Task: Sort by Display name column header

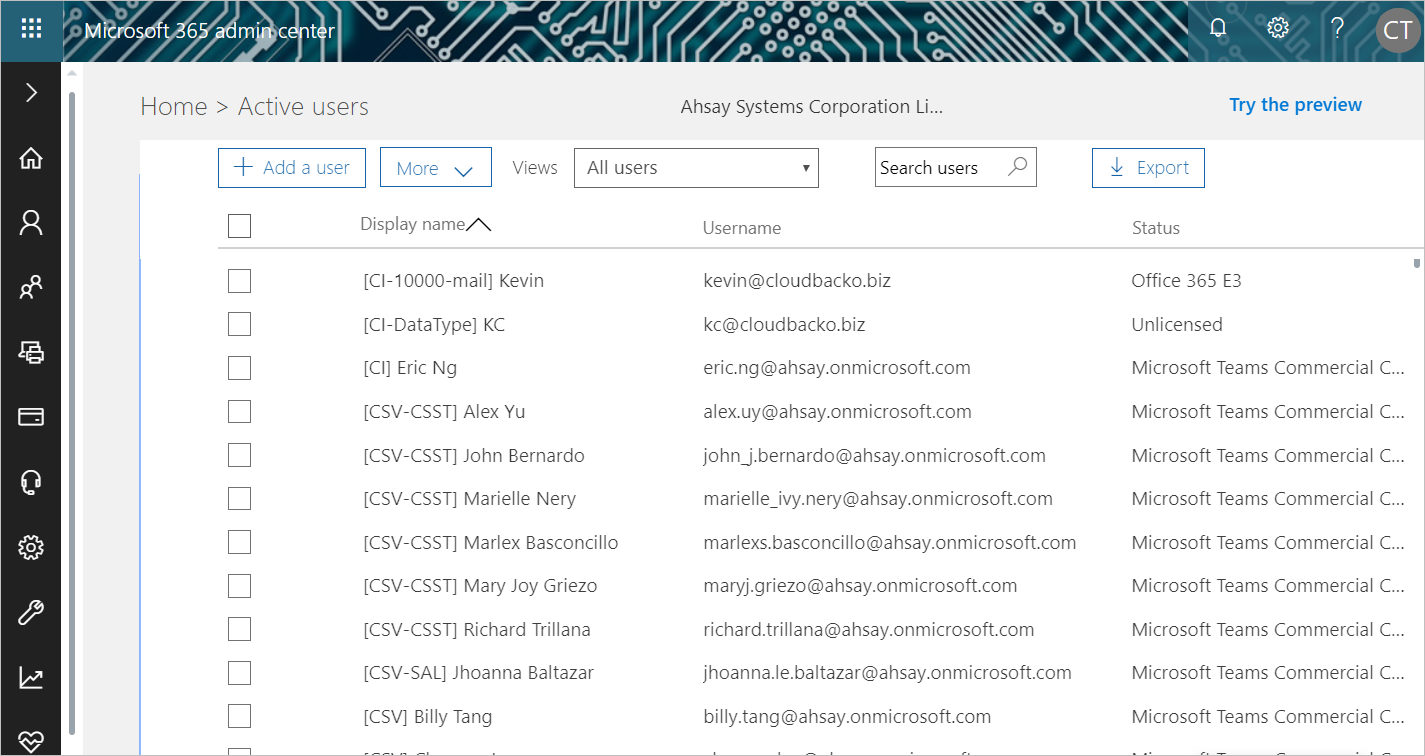Action: click(413, 225)
